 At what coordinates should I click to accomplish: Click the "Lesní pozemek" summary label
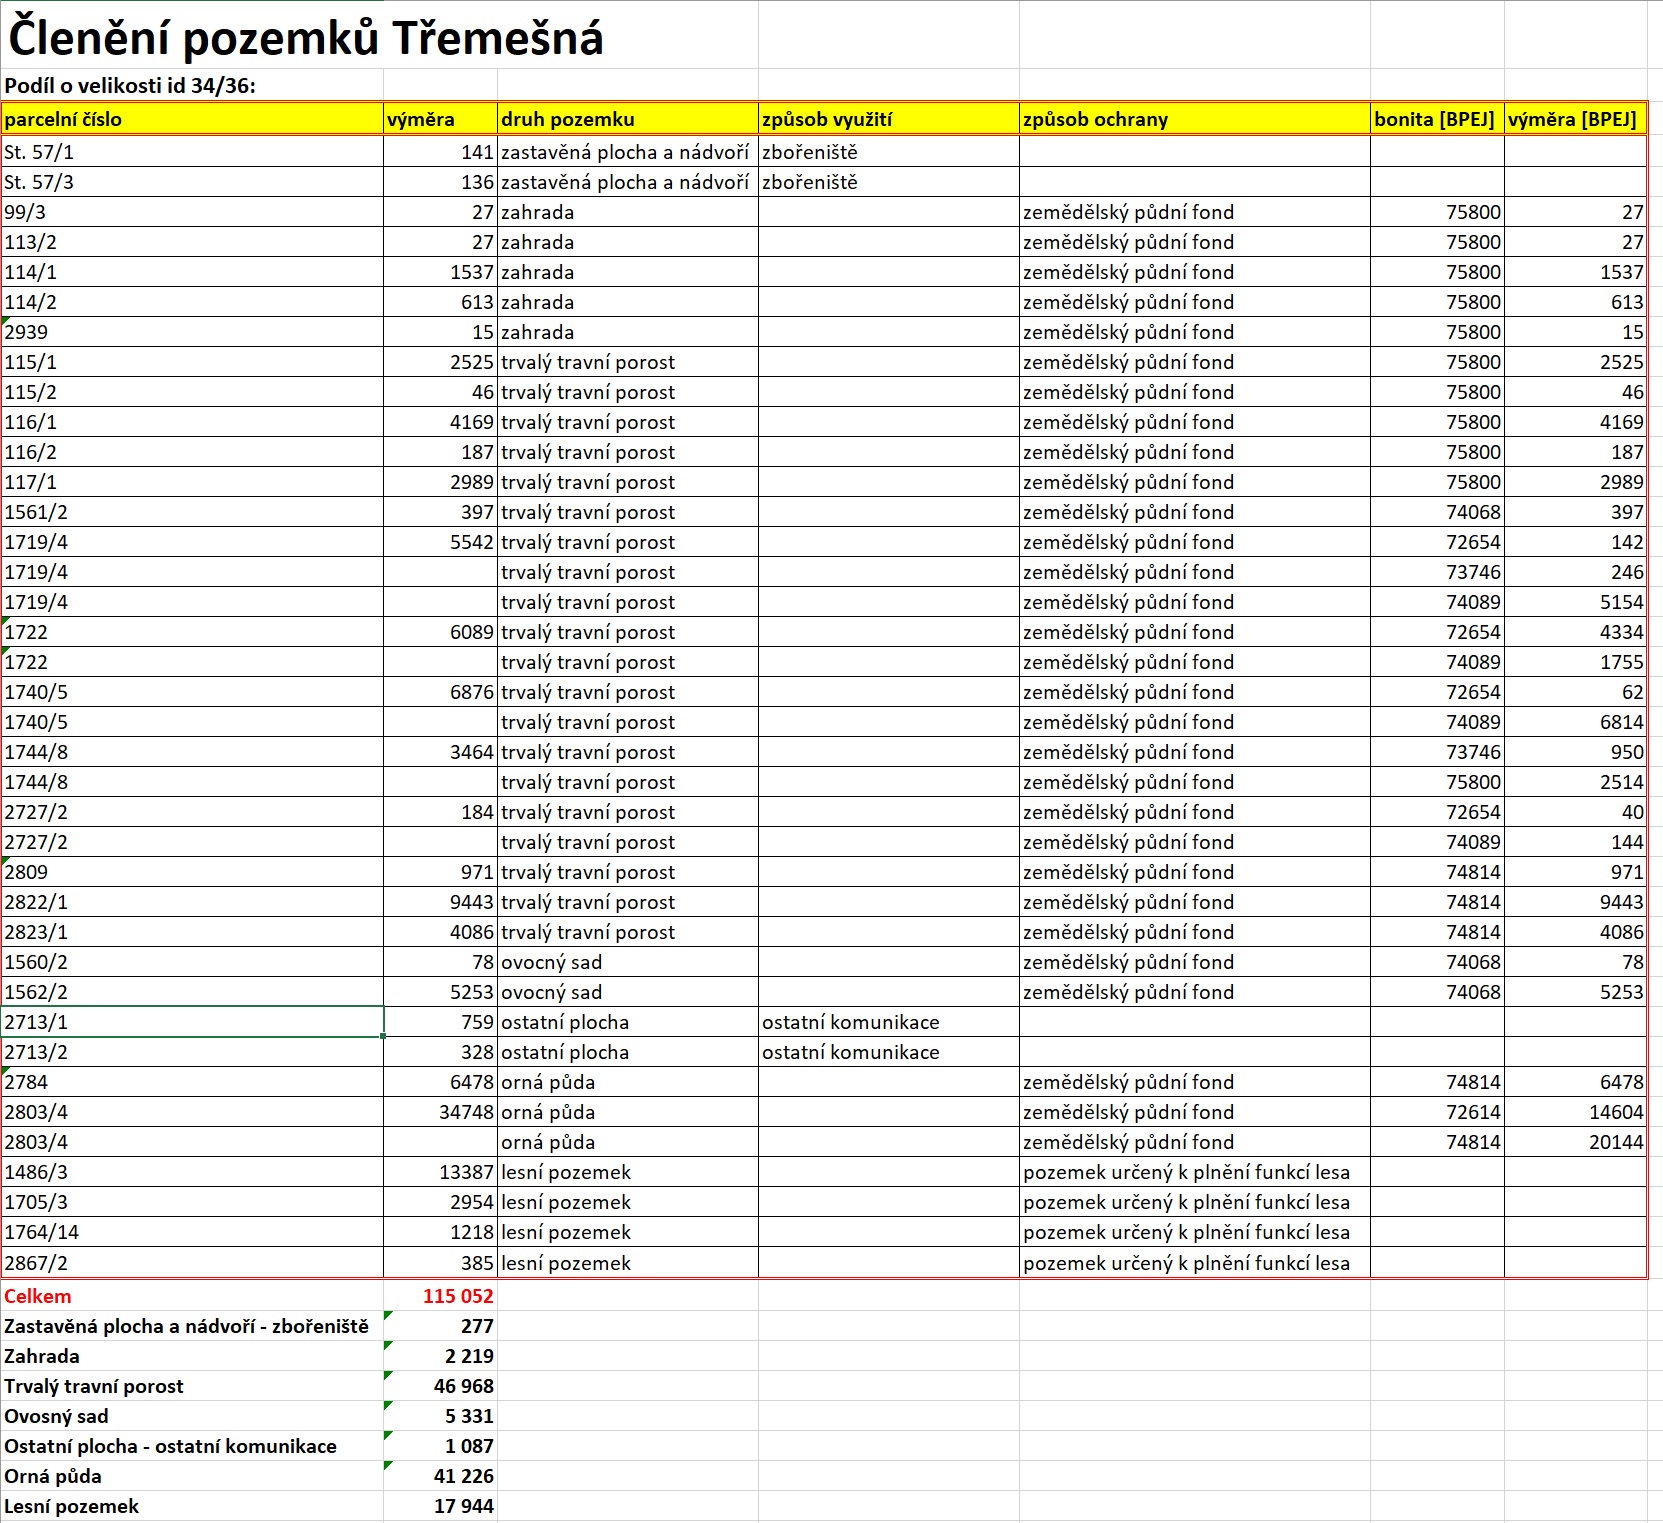point(72,1506)
